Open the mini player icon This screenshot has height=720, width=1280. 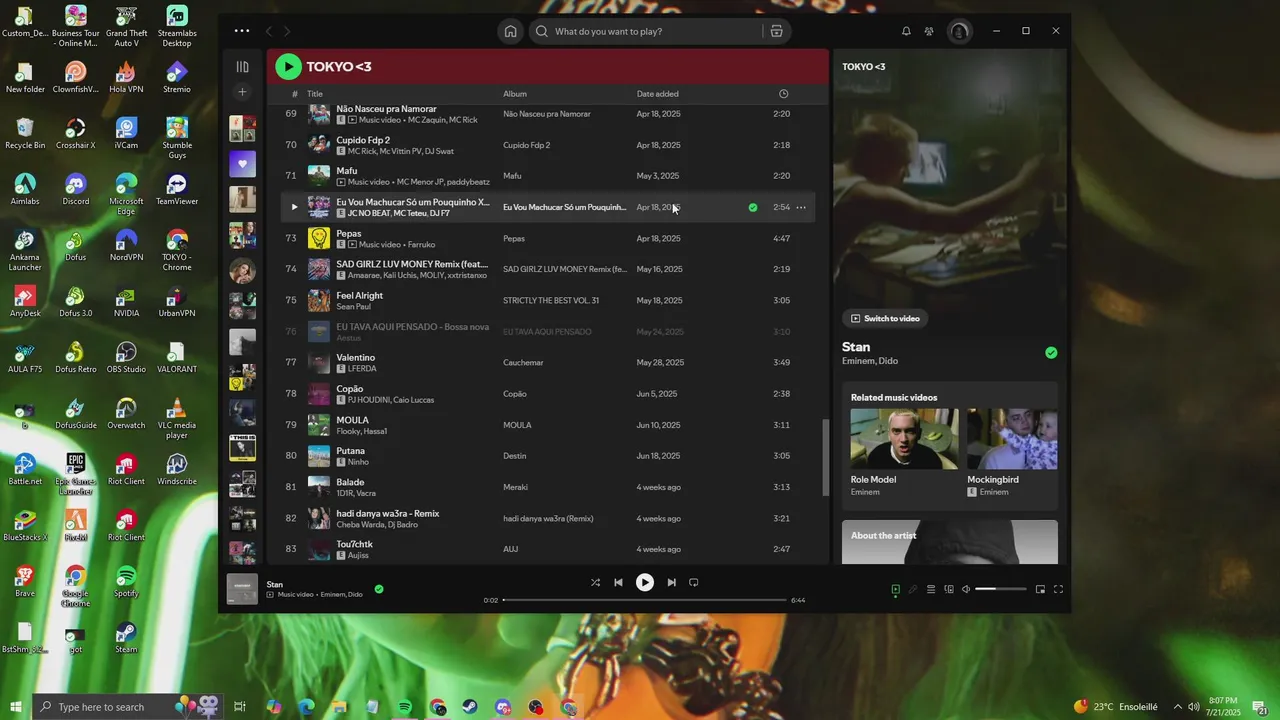tap(1040, 589)
